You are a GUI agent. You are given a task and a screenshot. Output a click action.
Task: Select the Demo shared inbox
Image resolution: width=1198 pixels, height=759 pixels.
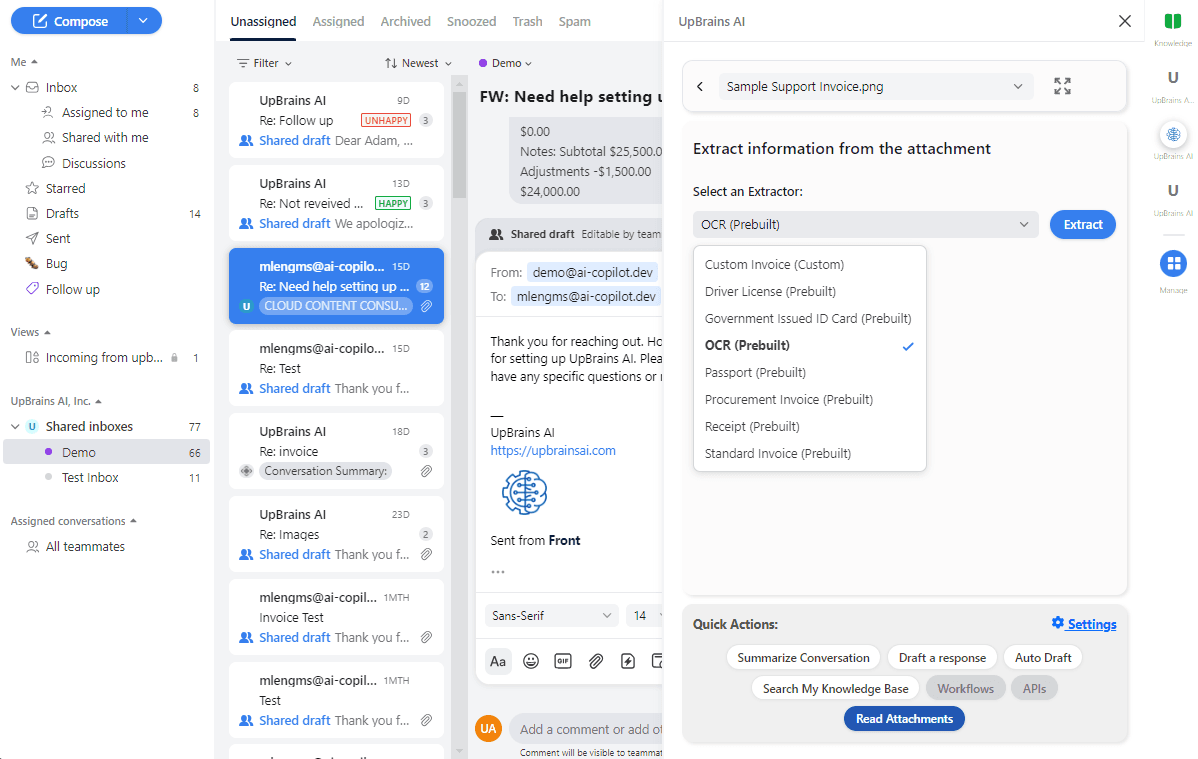tap(106, 452)
